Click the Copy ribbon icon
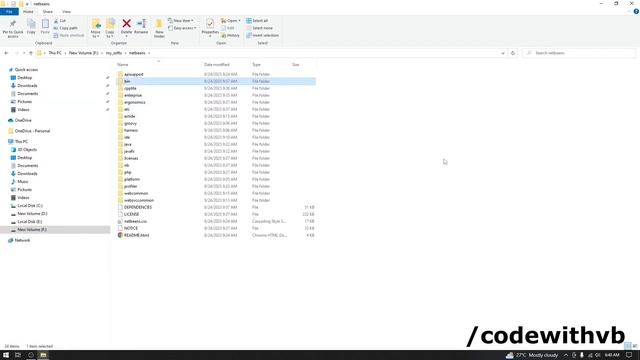 (x=31, y=27)
